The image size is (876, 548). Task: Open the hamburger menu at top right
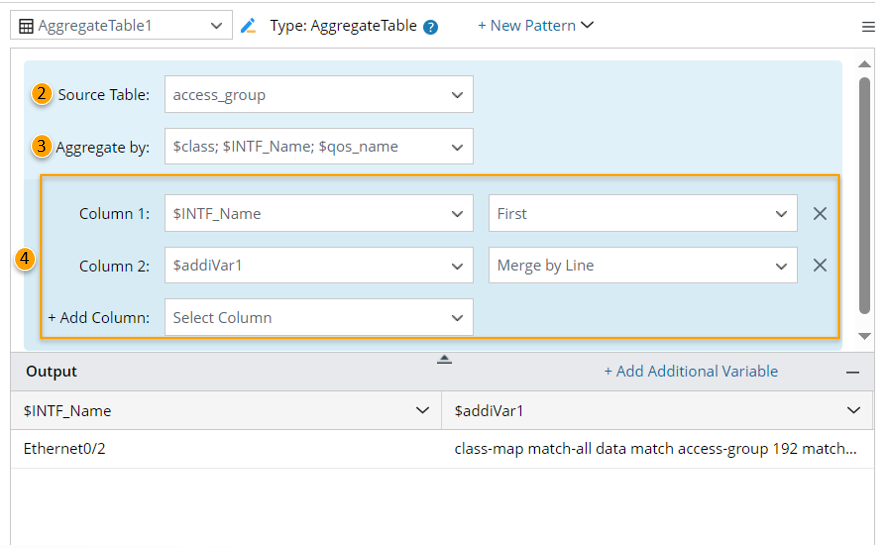(867, 27)
